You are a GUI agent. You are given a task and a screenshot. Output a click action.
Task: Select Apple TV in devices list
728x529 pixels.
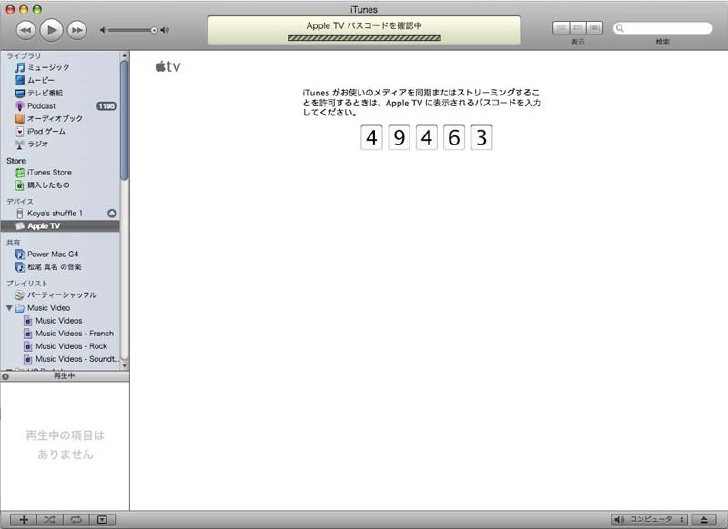click(x=60, y=226)
